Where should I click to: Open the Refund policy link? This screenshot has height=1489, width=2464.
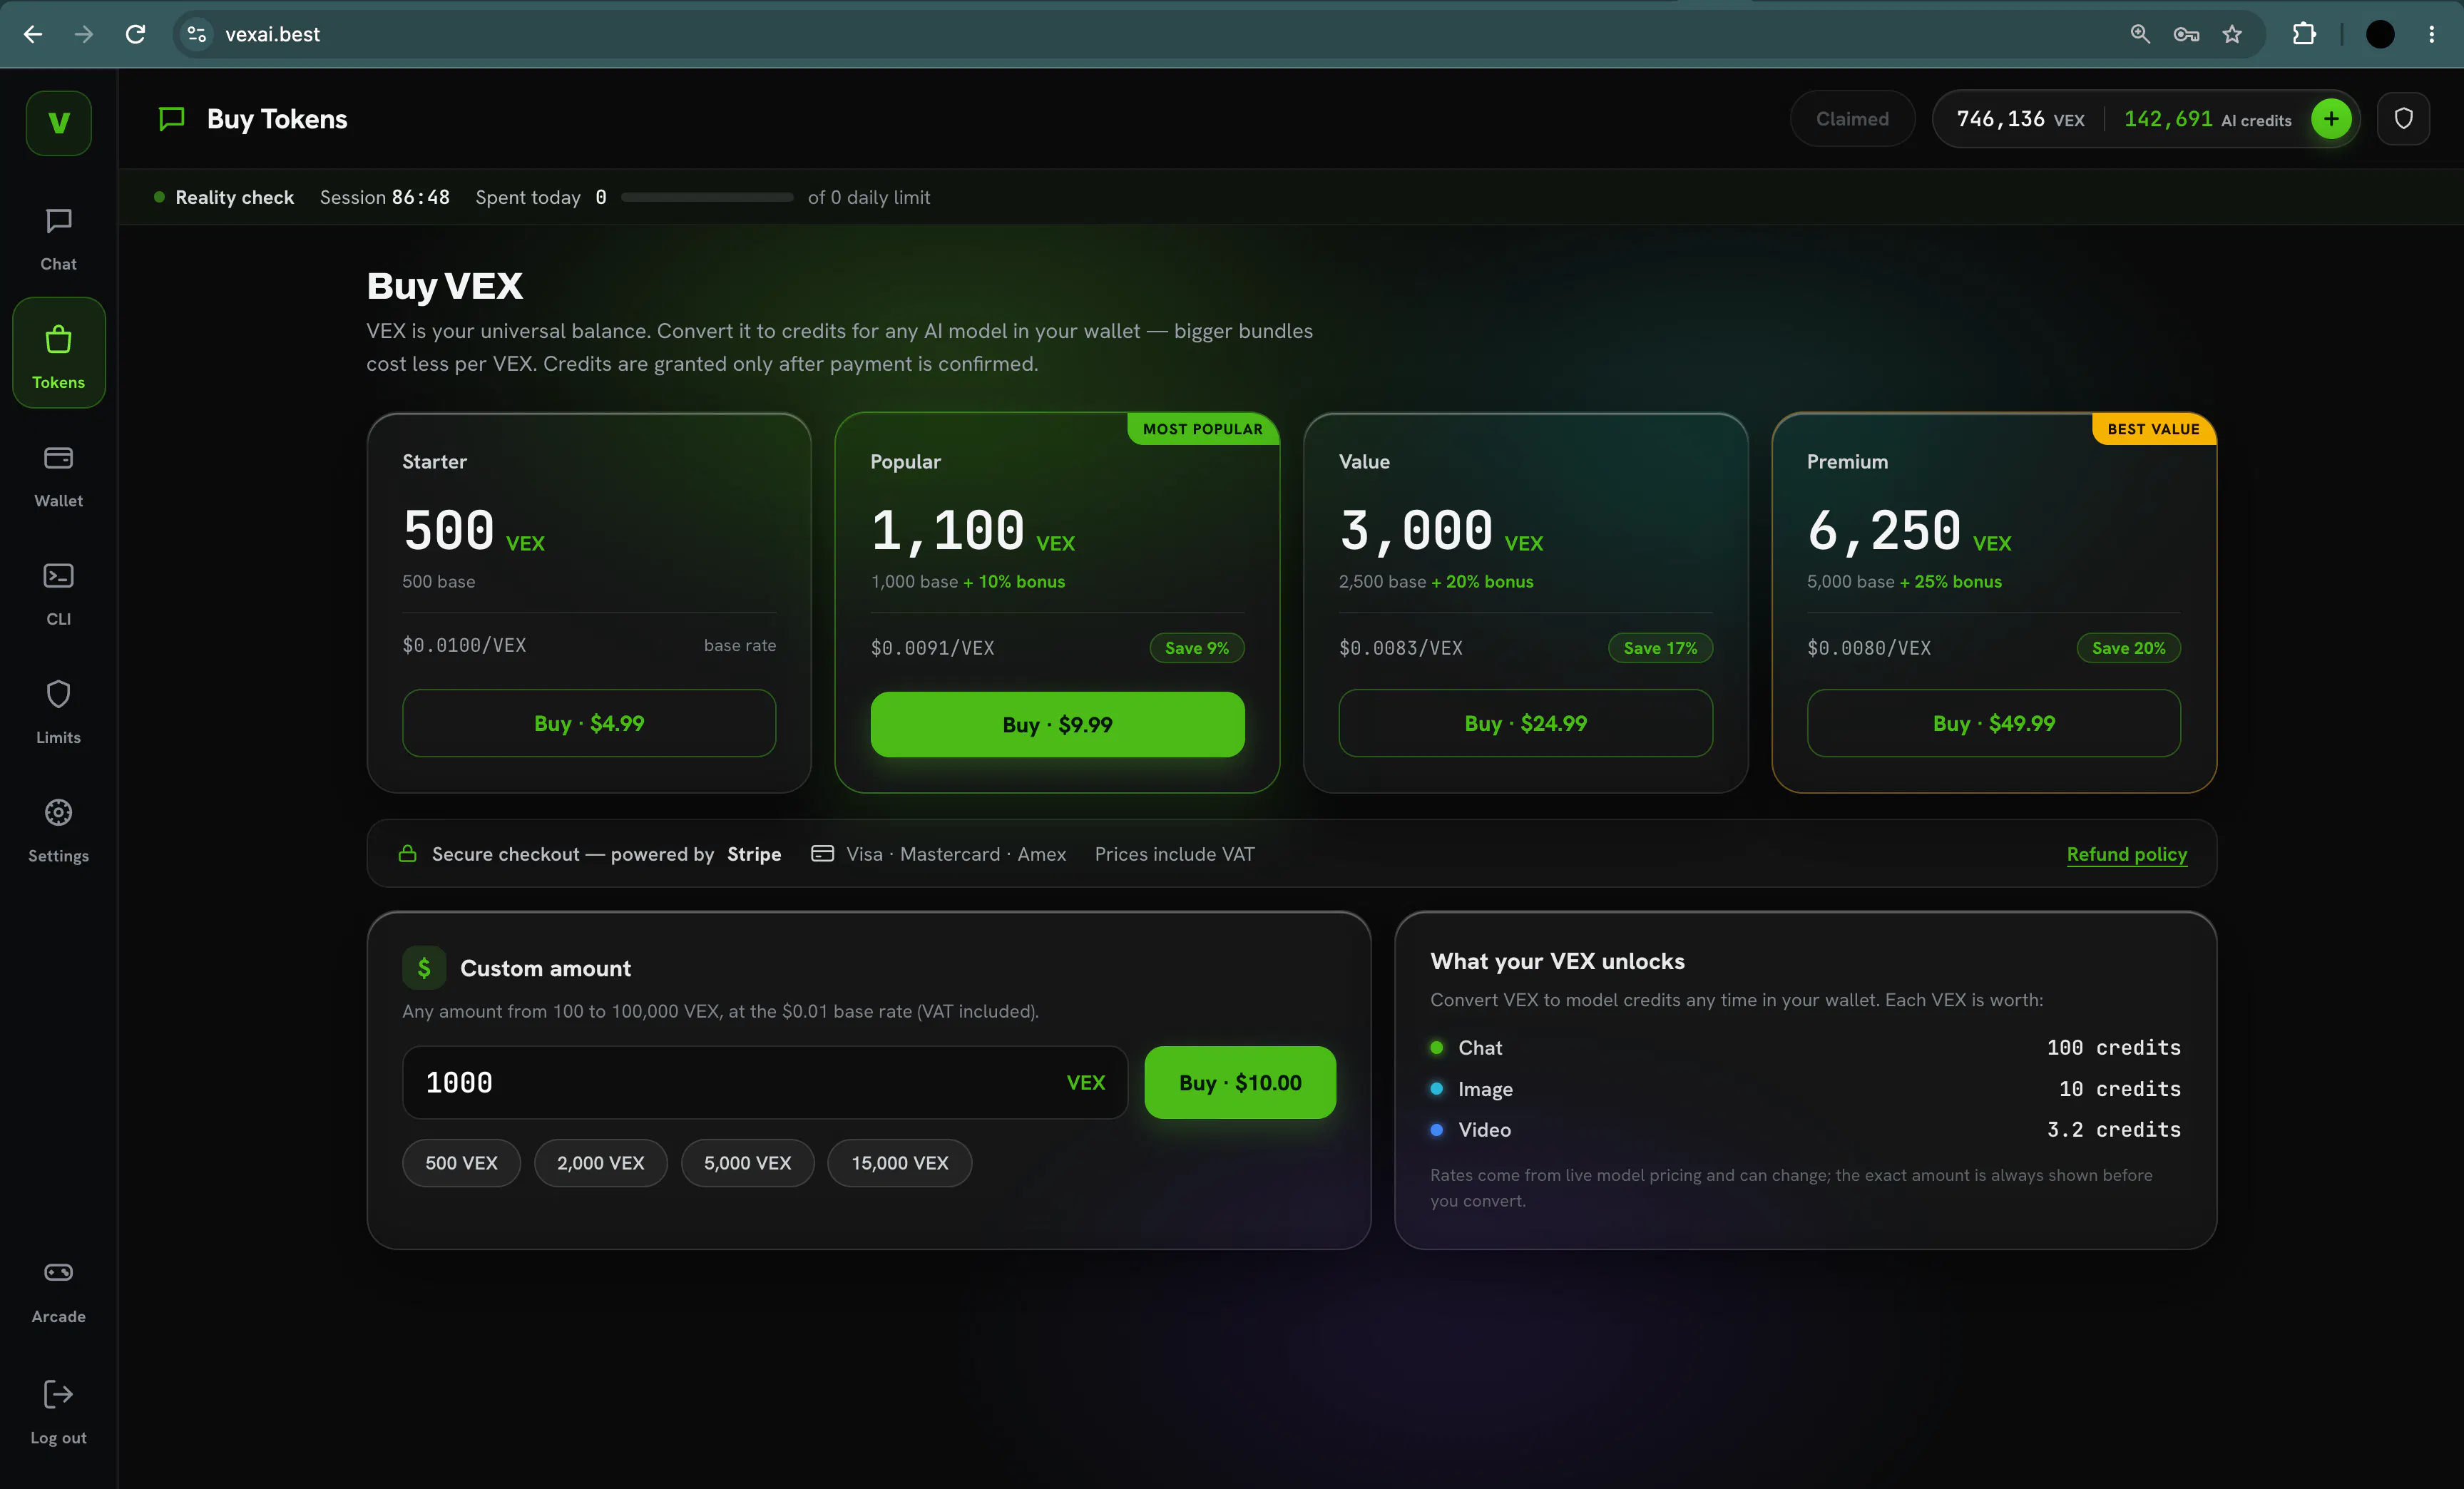click(x=2127, y=854)
